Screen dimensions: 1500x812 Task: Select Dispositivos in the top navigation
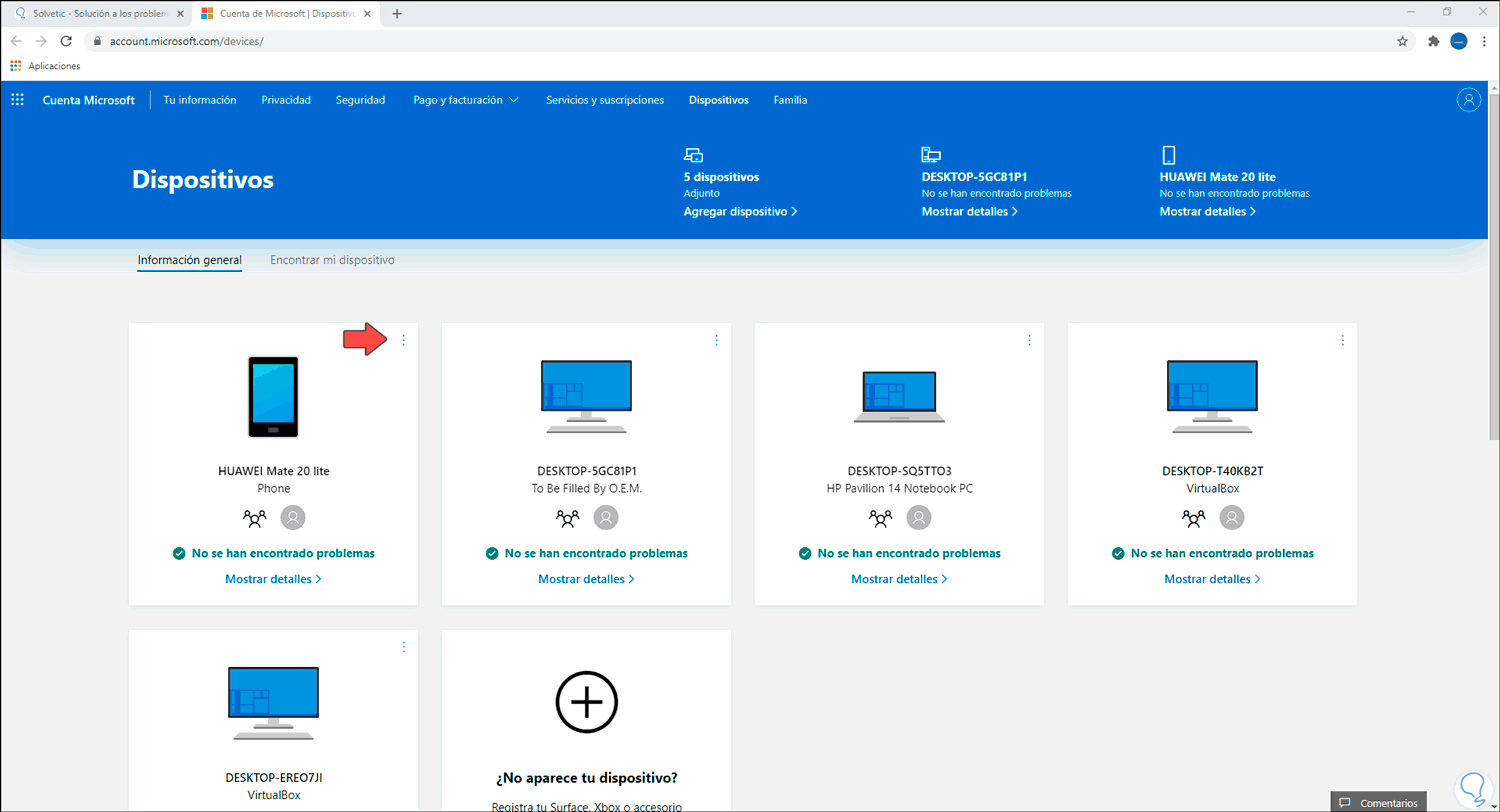click(719, 100)
